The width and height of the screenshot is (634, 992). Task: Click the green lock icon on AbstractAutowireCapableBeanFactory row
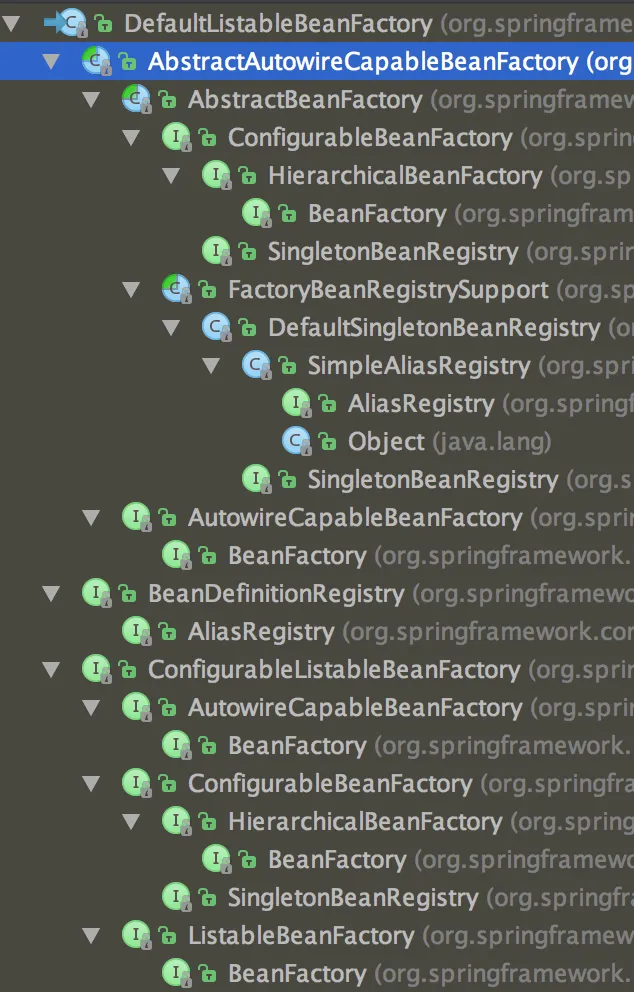pos(127,63)
